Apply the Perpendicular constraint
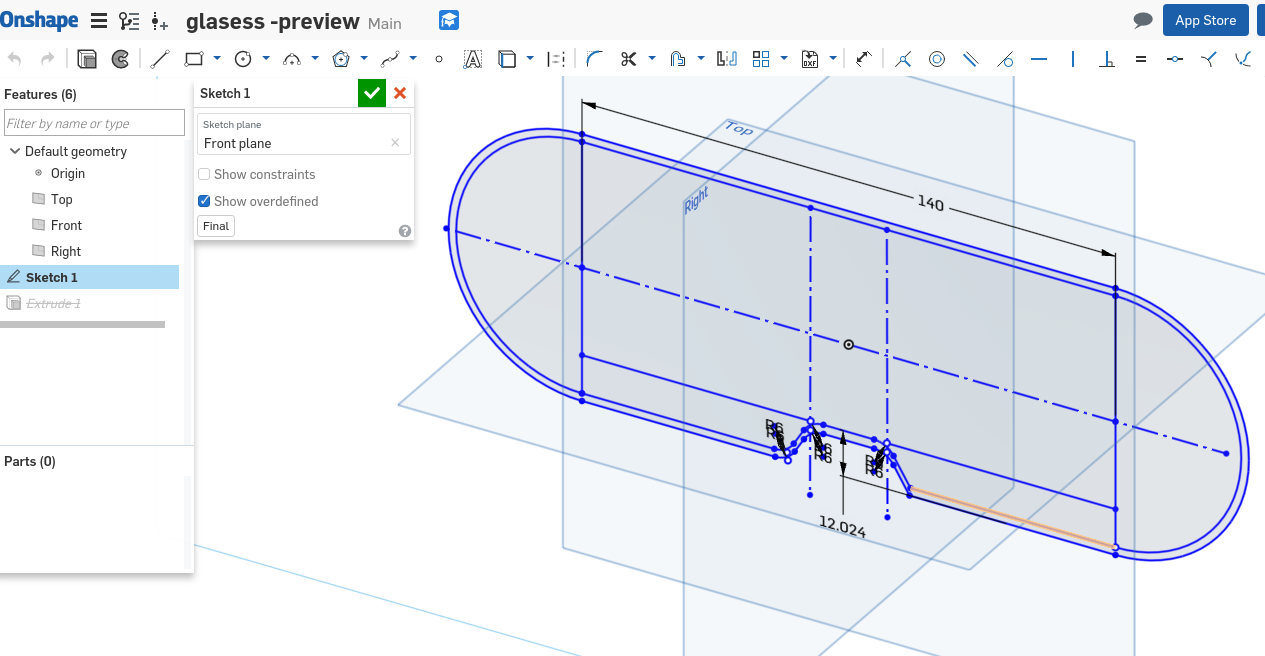Image resolution: width=1265 pixels, height=656 pixels. (x=1107, y=59)
